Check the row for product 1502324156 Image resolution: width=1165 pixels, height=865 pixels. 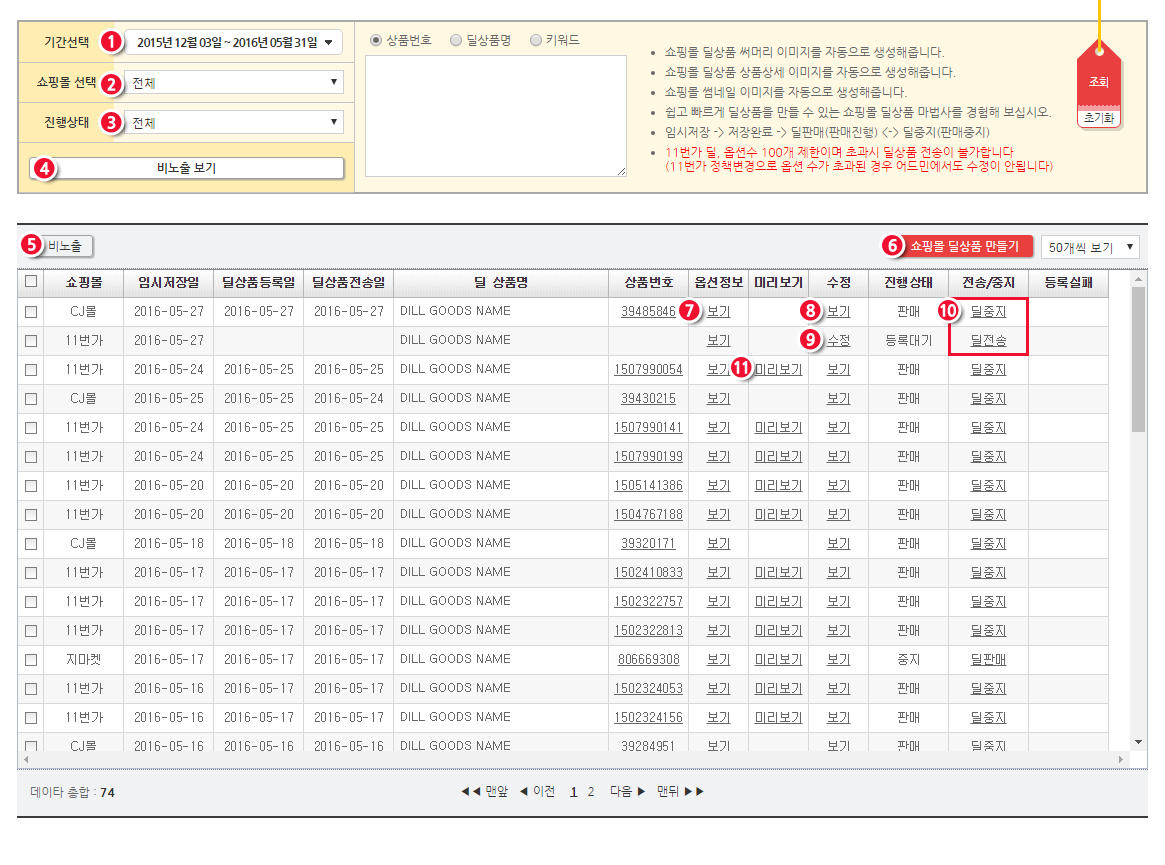coord(30,718)
